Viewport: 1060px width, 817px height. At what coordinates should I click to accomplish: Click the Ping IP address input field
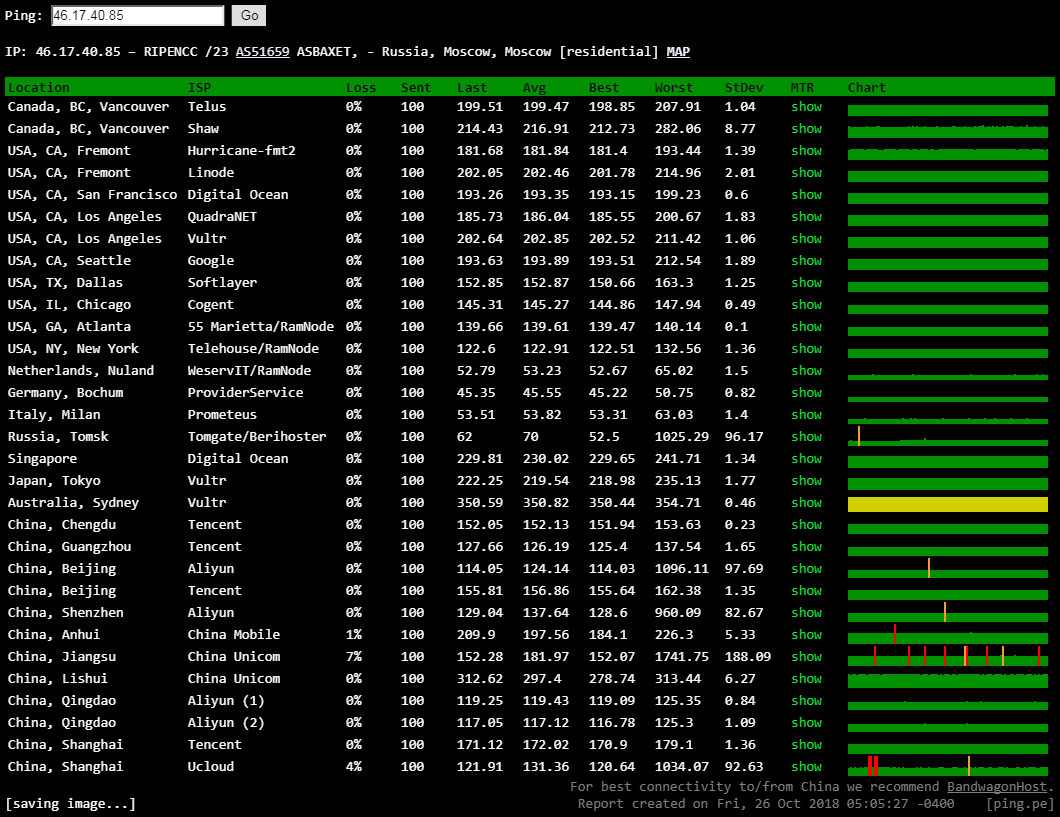tap(137, 16)
